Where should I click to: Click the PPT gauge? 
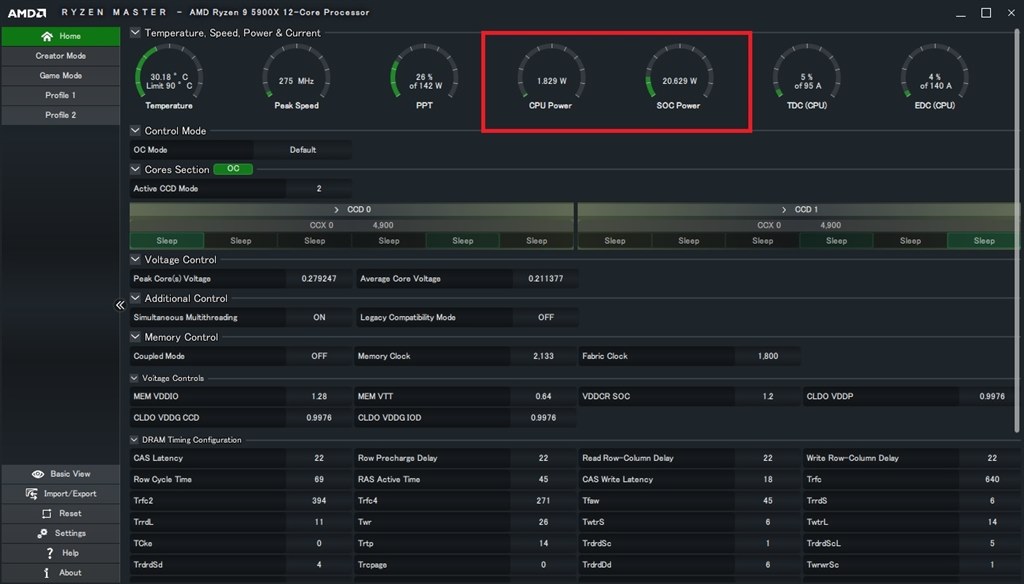coord(424,77)
